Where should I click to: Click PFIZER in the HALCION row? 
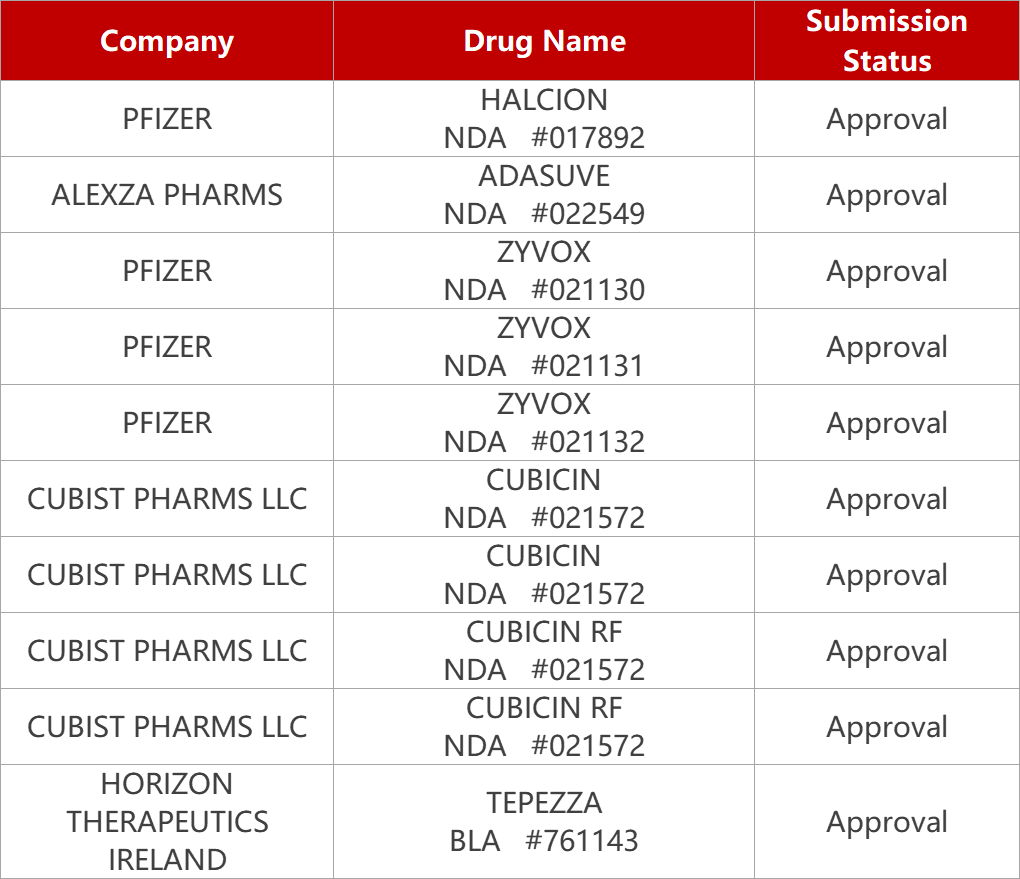[x=167, y=119]
